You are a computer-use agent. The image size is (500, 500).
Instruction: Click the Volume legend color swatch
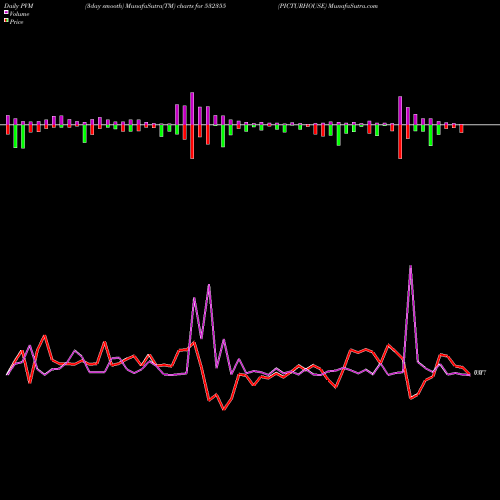(6, 13)
